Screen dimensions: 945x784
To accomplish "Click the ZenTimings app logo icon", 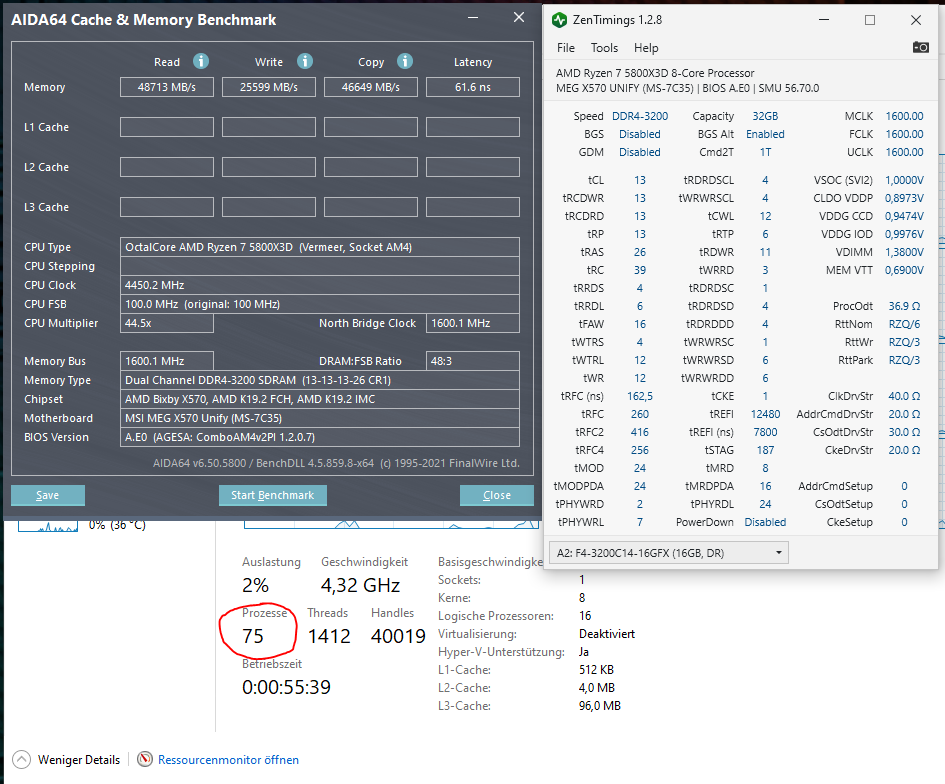I will coord(559,20).
